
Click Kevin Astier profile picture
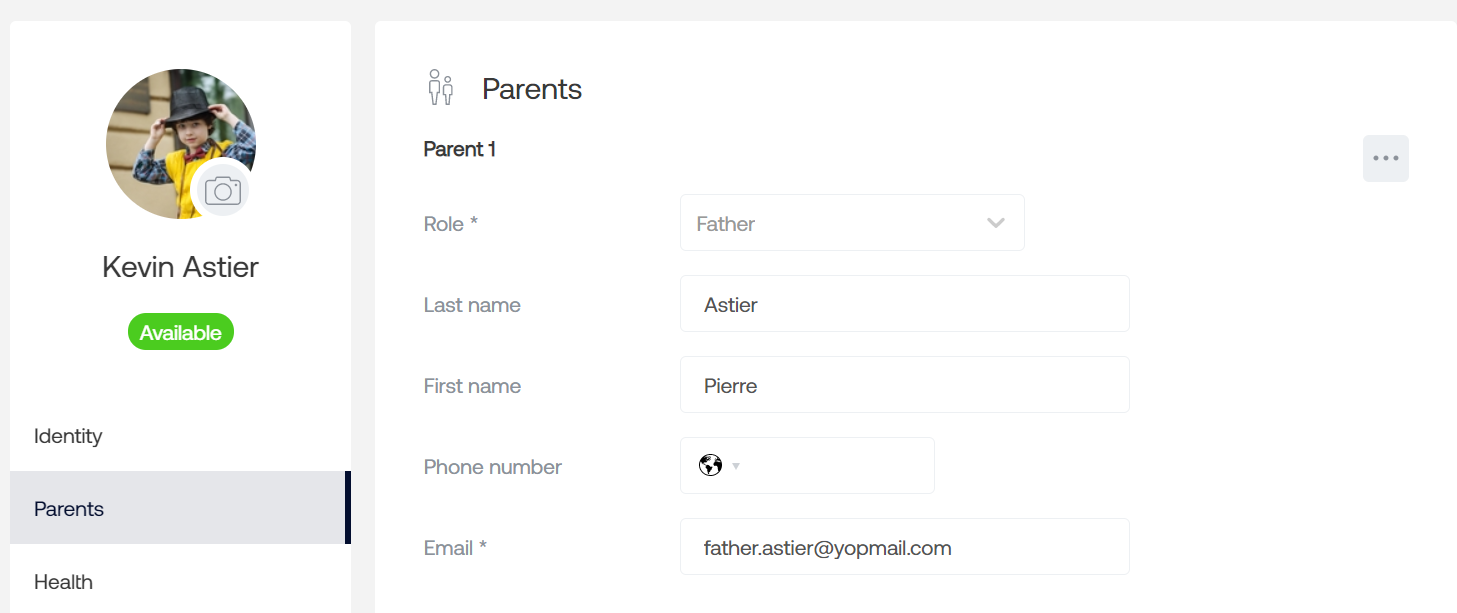pos(181,144)
